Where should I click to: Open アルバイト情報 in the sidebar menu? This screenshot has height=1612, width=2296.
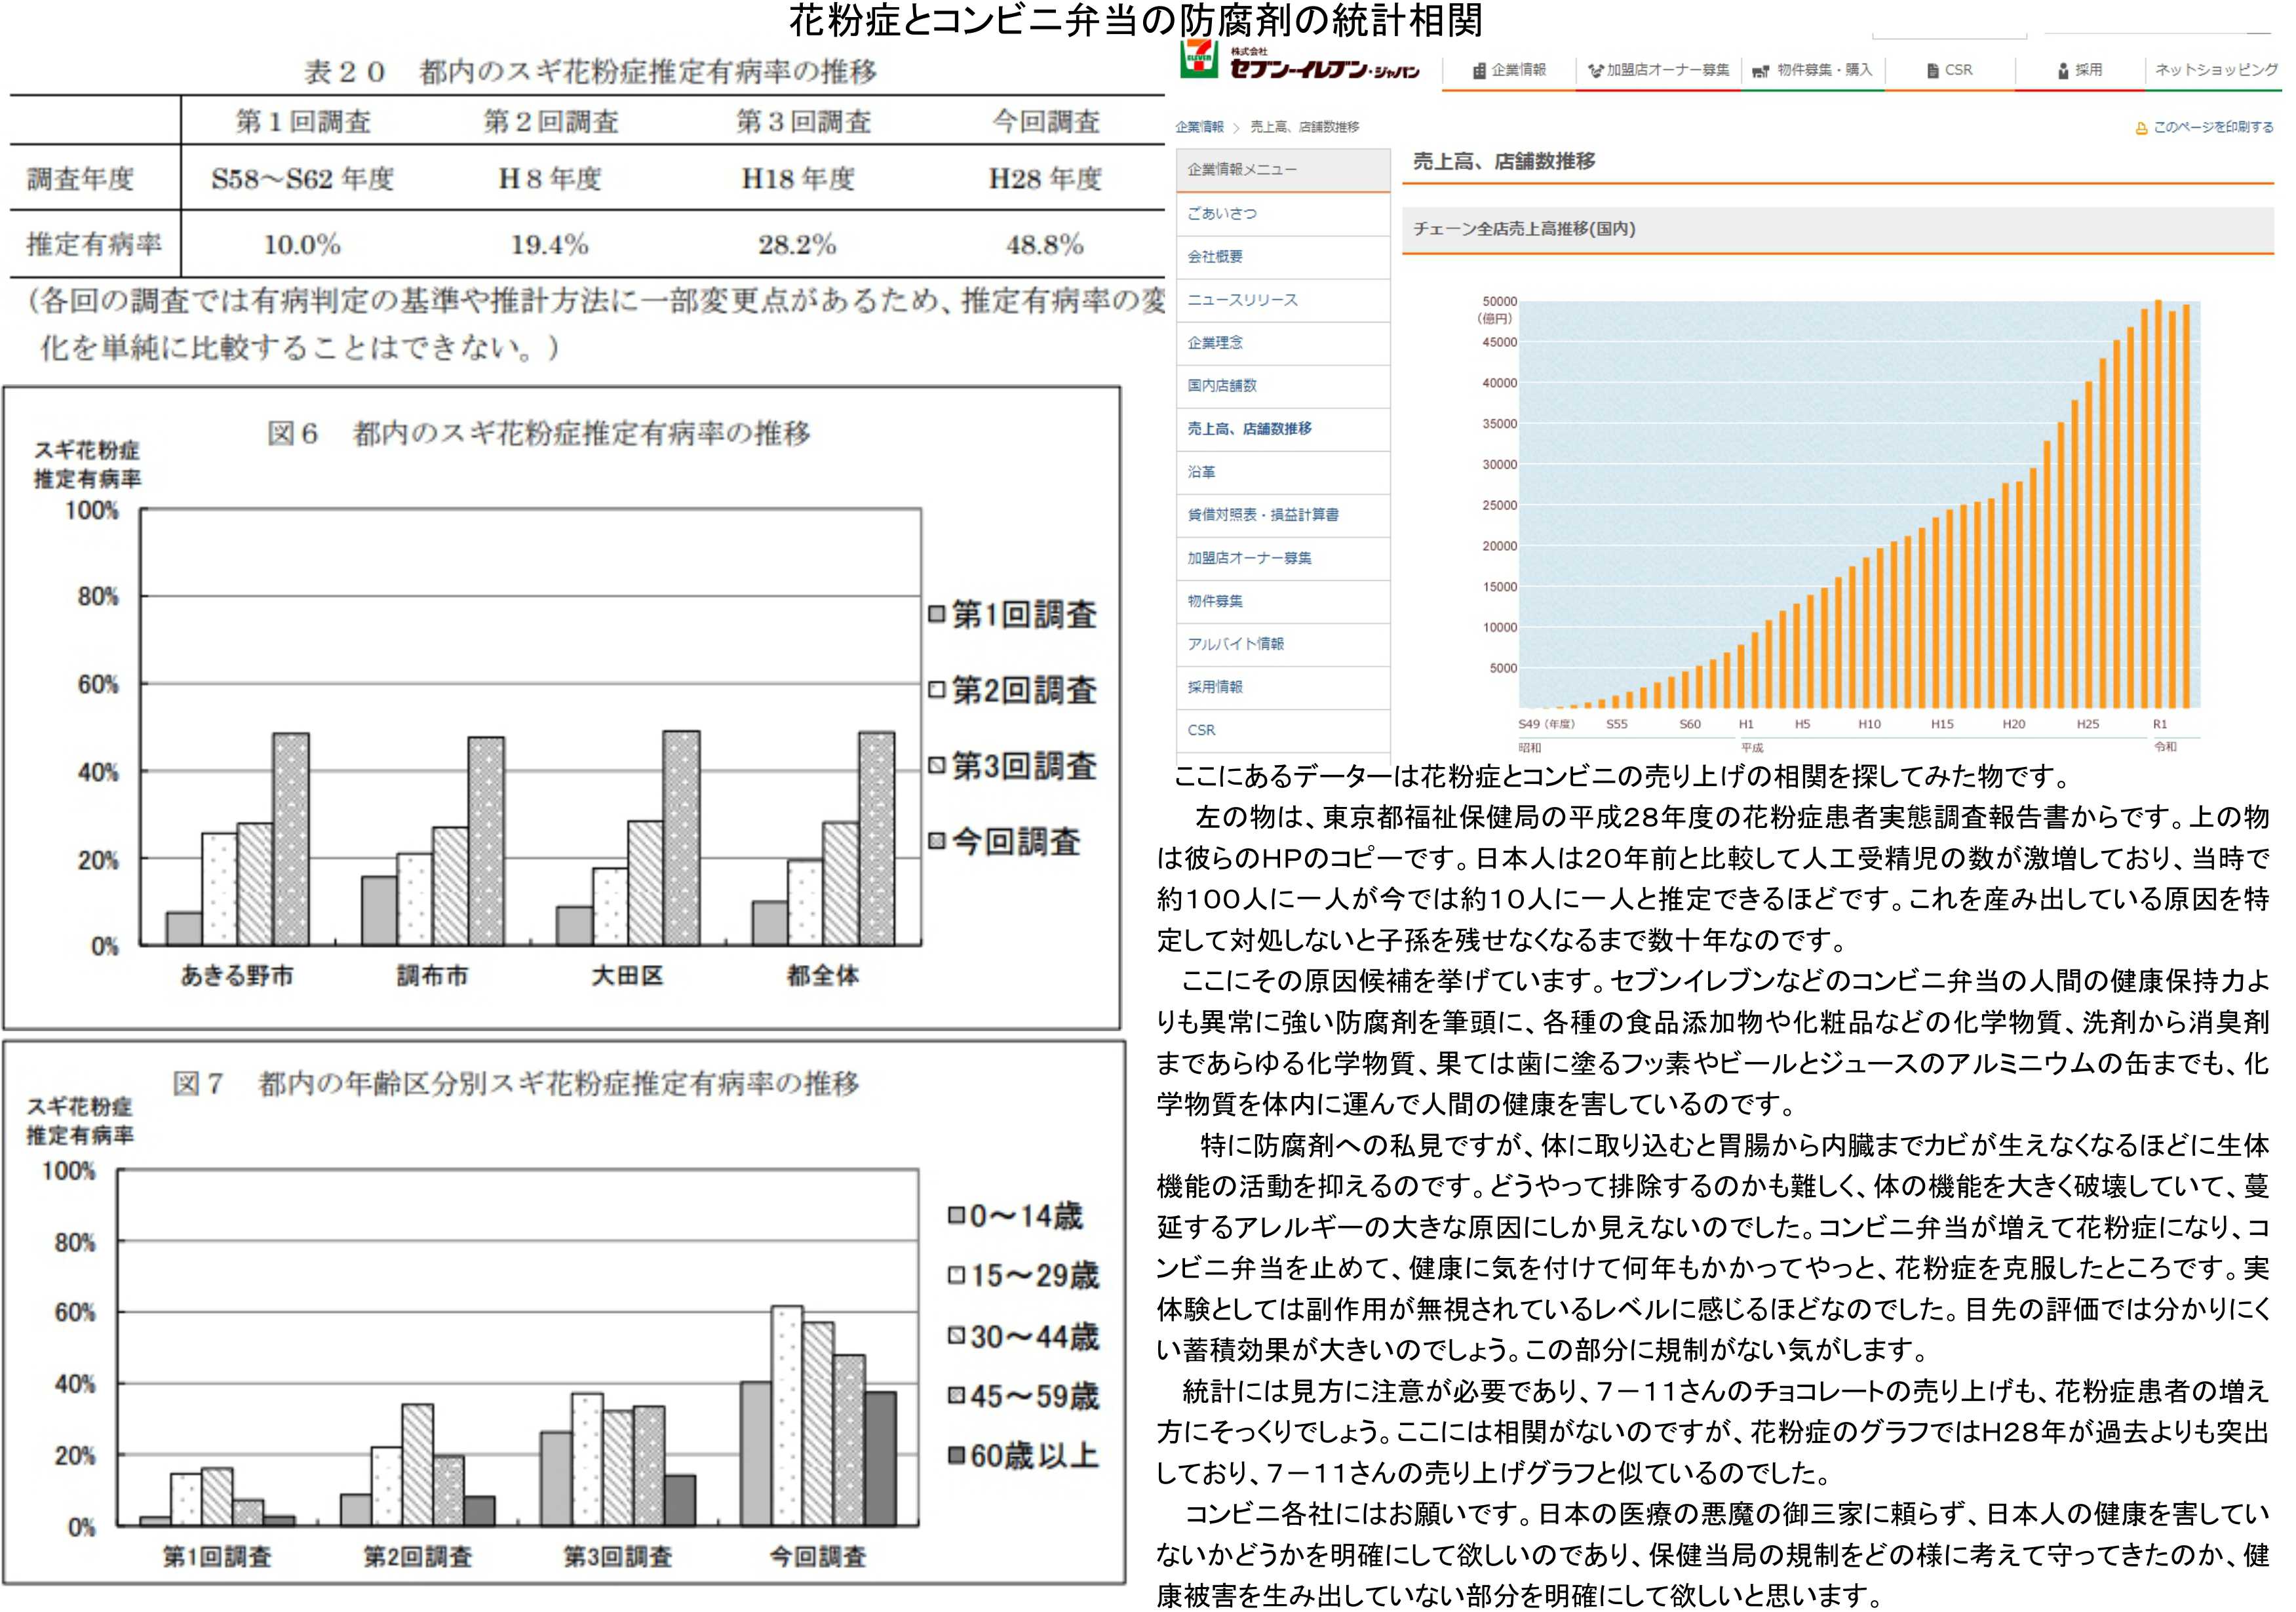[x=1283, y=644]
